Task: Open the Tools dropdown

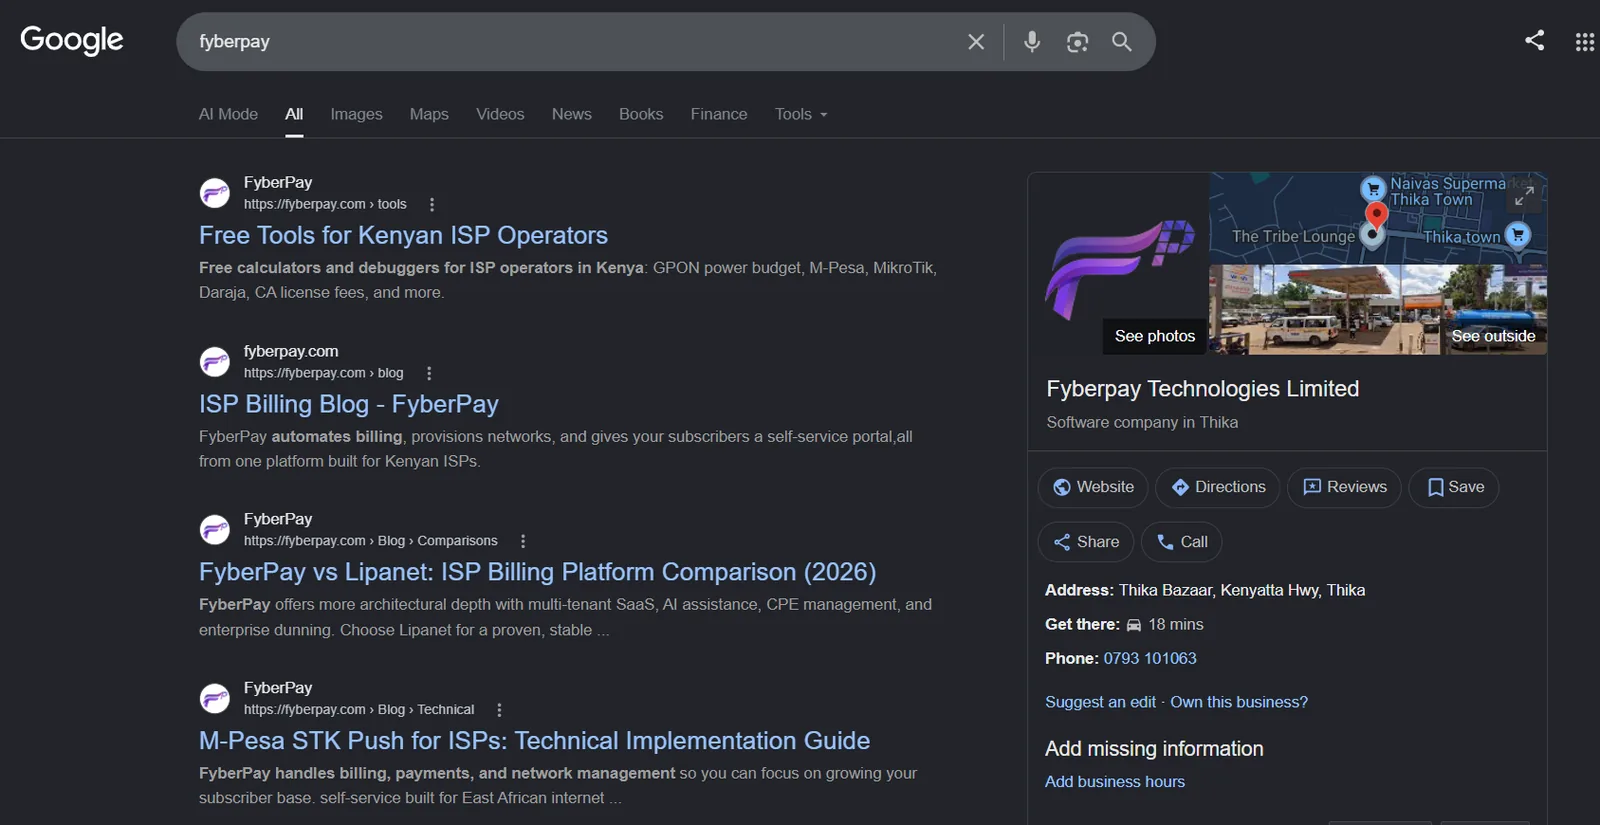Action: point(801,114)
